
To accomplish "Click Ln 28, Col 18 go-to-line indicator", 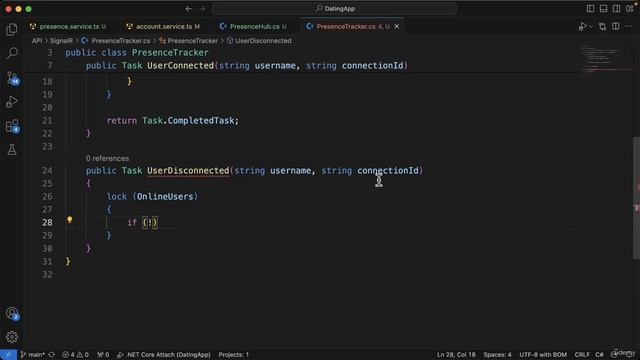I will 456,355.
